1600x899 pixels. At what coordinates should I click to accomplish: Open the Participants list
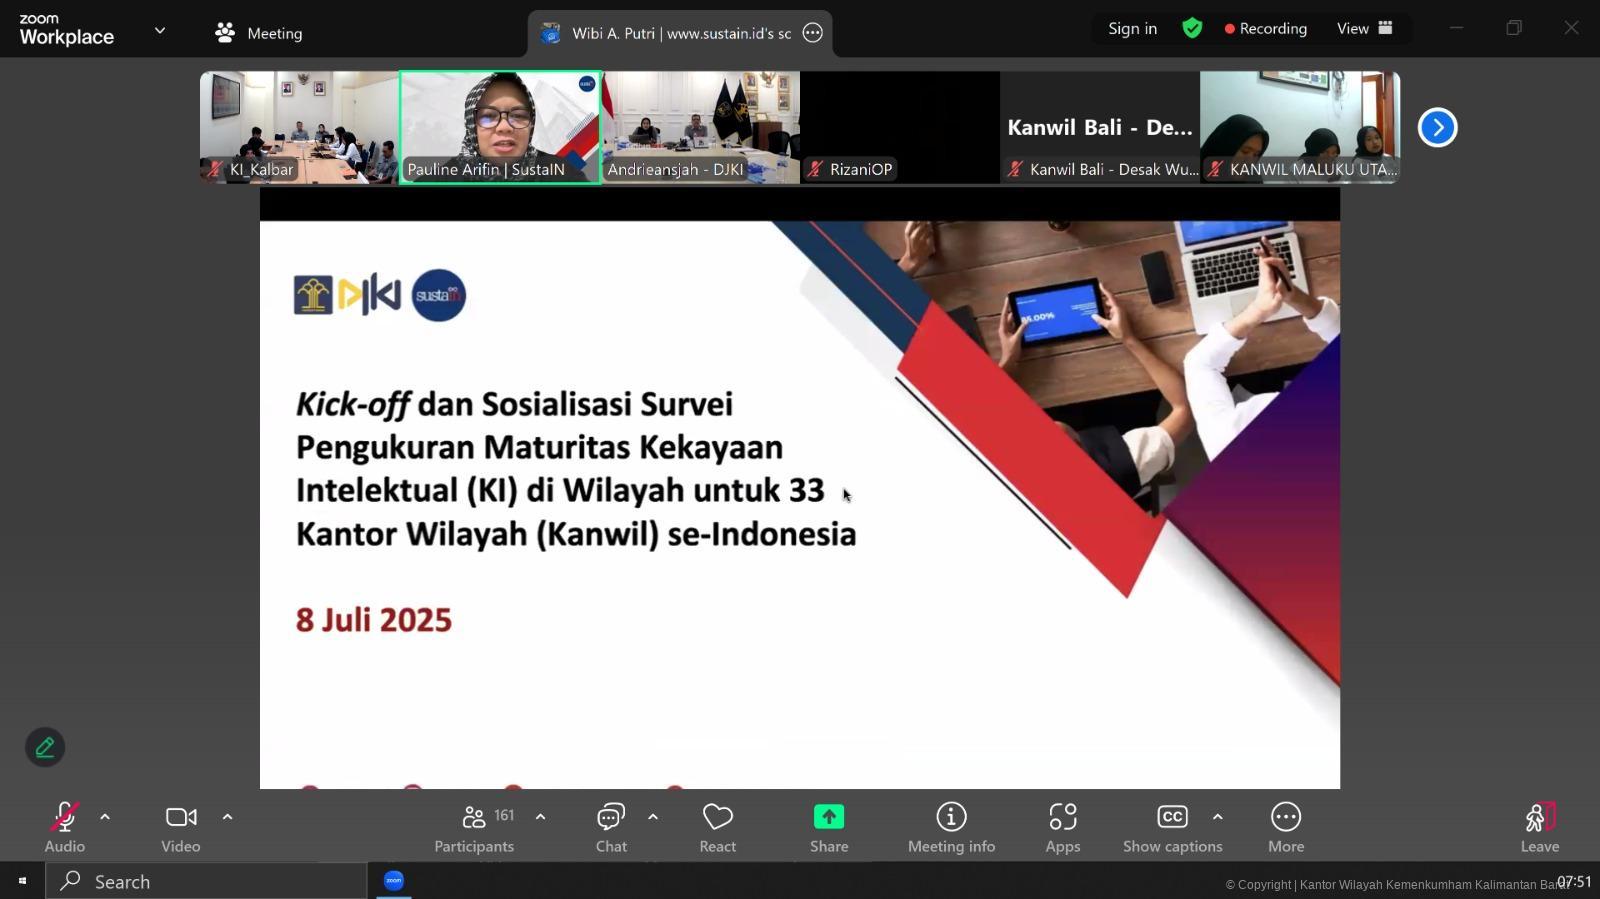[474, 828]
